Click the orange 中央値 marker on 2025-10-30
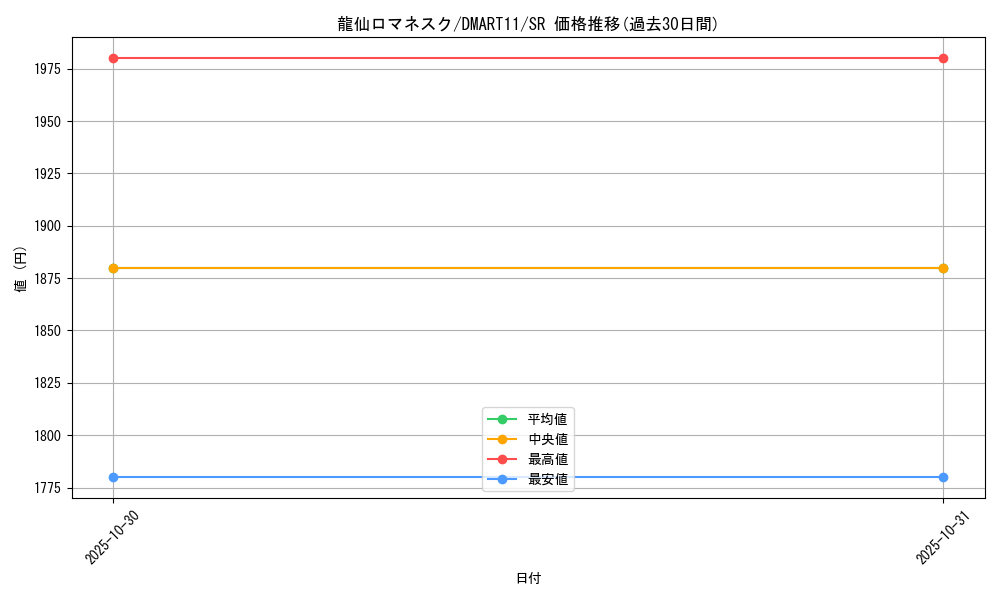This screenshot has height=600, width=1000. (x=112, y=267)
